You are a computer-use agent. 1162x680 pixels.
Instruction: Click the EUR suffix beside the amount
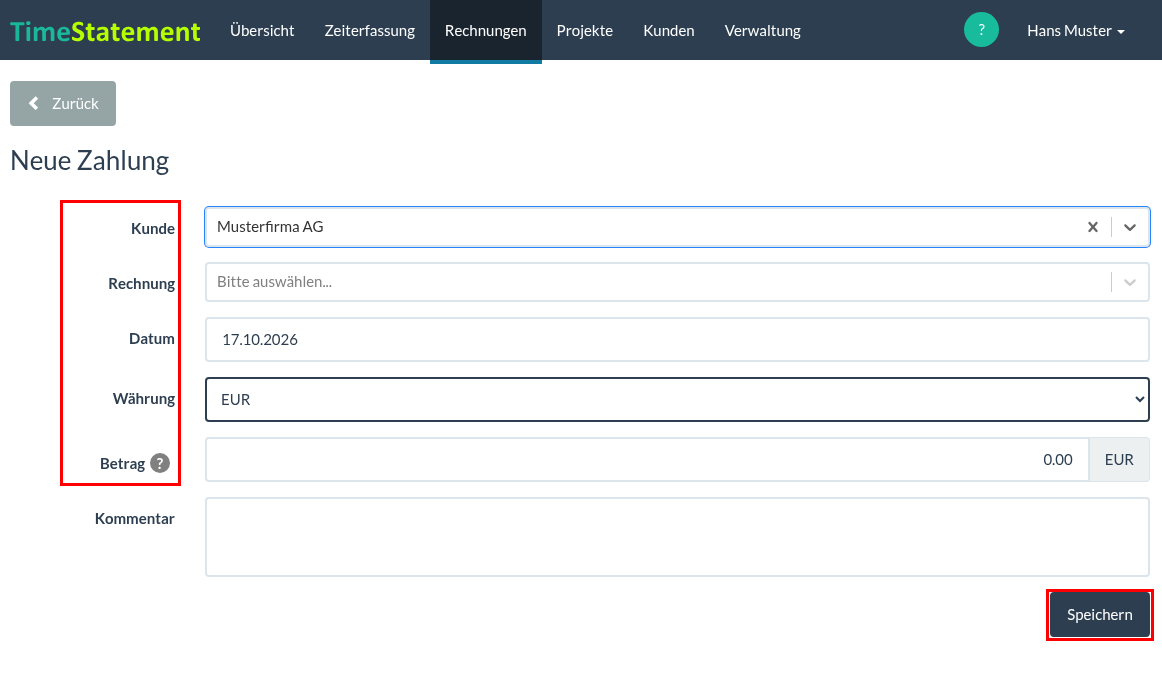tap(1119, 459)
